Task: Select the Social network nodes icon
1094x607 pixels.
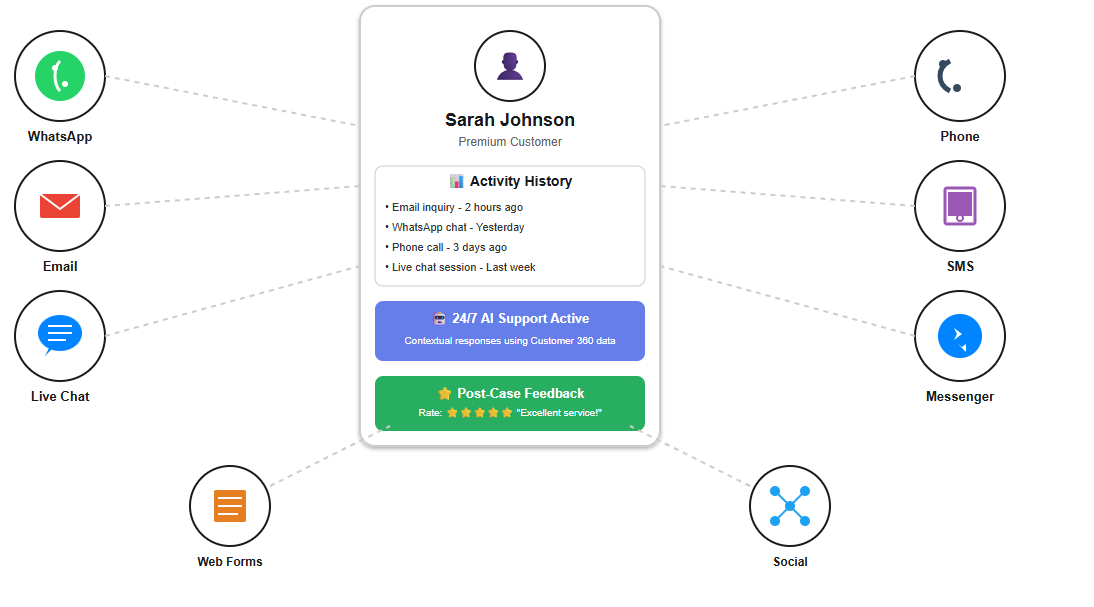Action: coord(789,506)
